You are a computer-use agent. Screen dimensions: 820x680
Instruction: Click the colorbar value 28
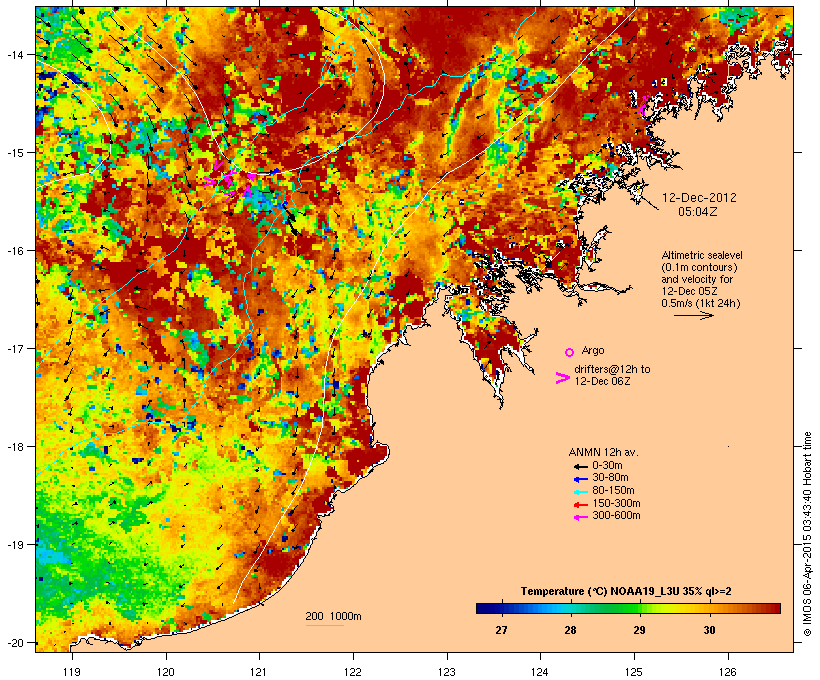pyautogui.click(x=570, y=630)
